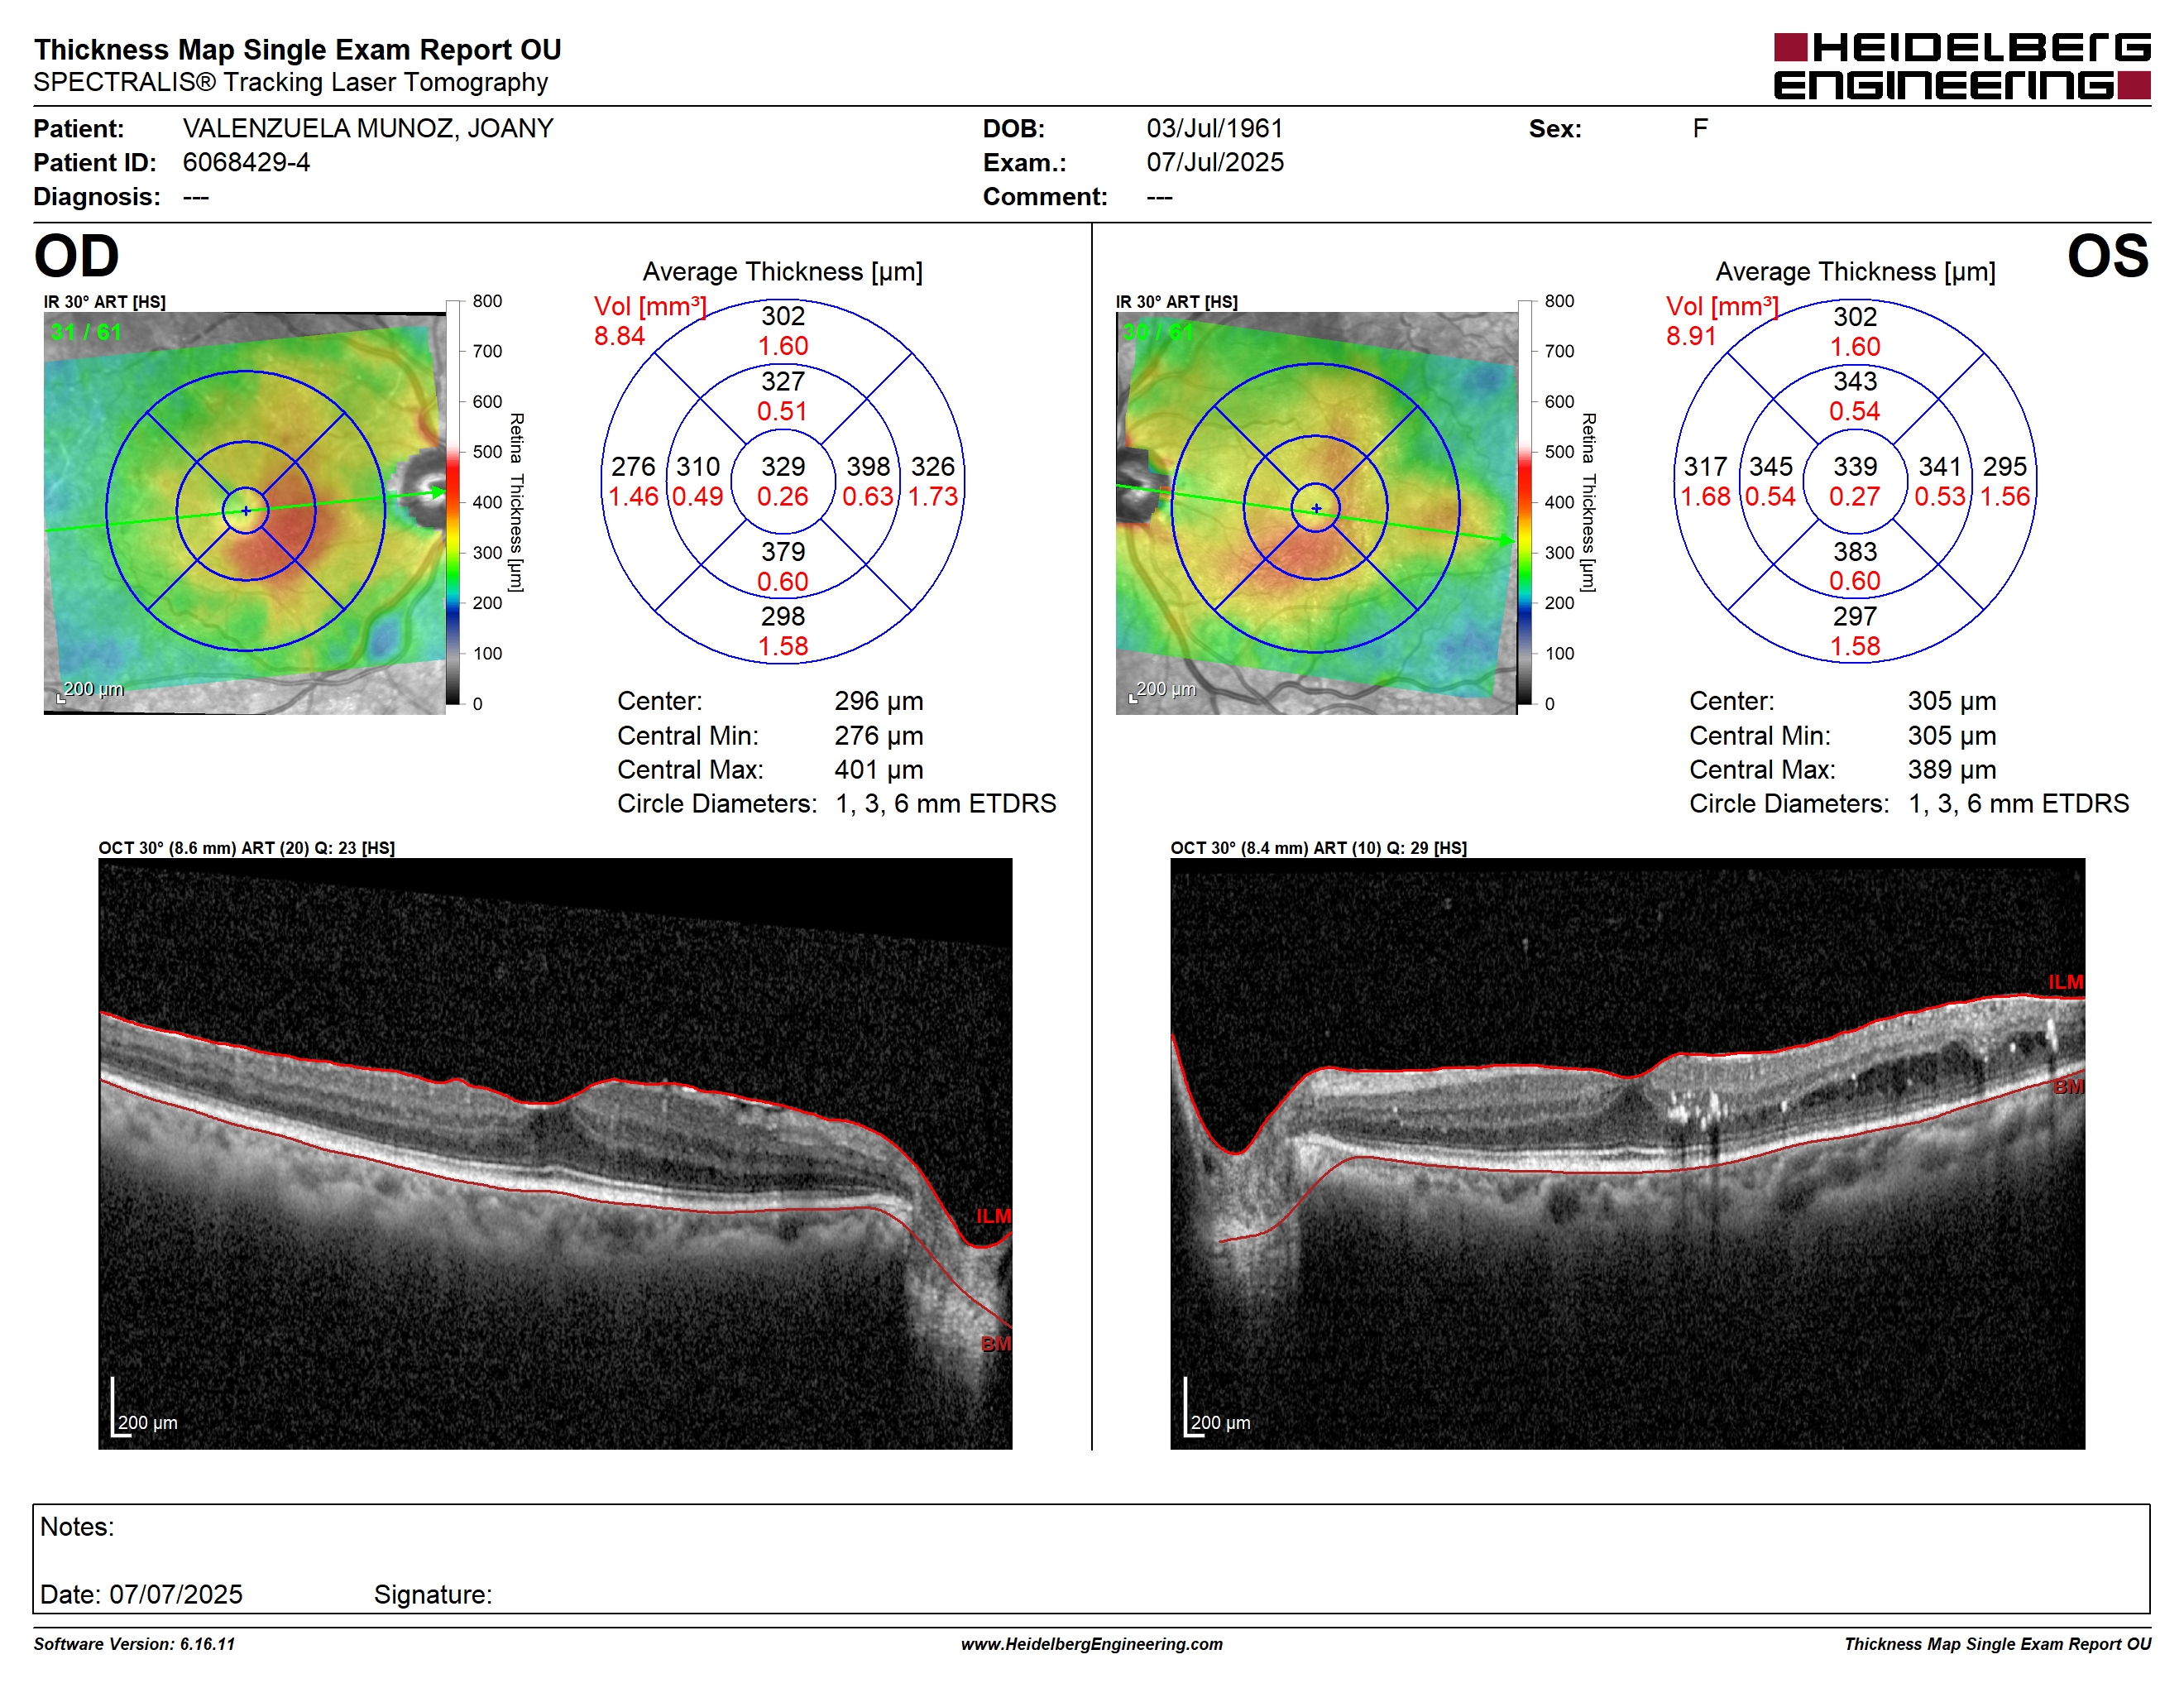2184x1688 pixels.
Task: Click OD center subfield thickness 329
Action: coord(782,467)
